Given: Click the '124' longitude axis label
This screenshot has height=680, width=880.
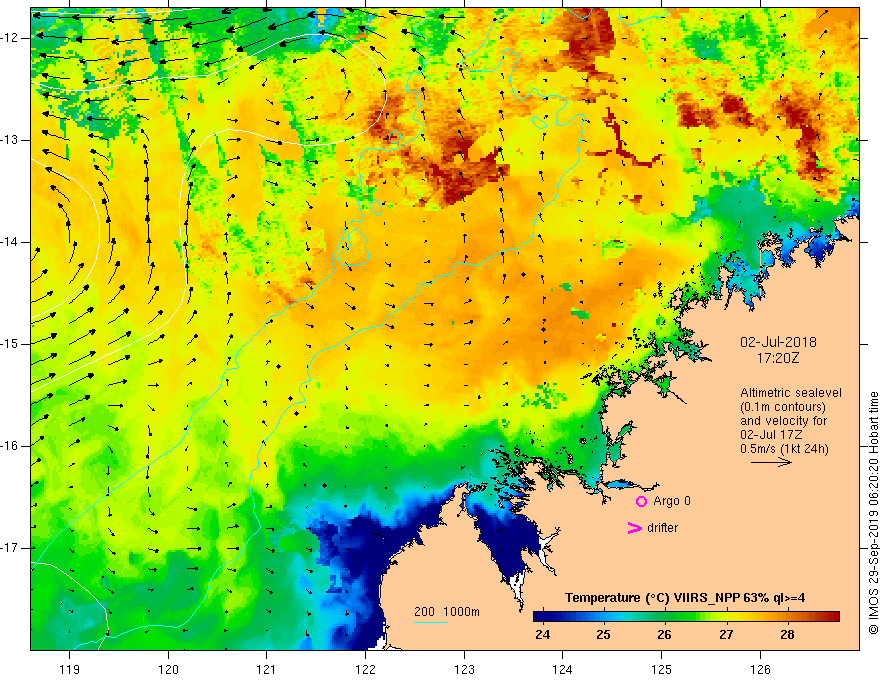Looking at the screenshot, I should [563, 669].
